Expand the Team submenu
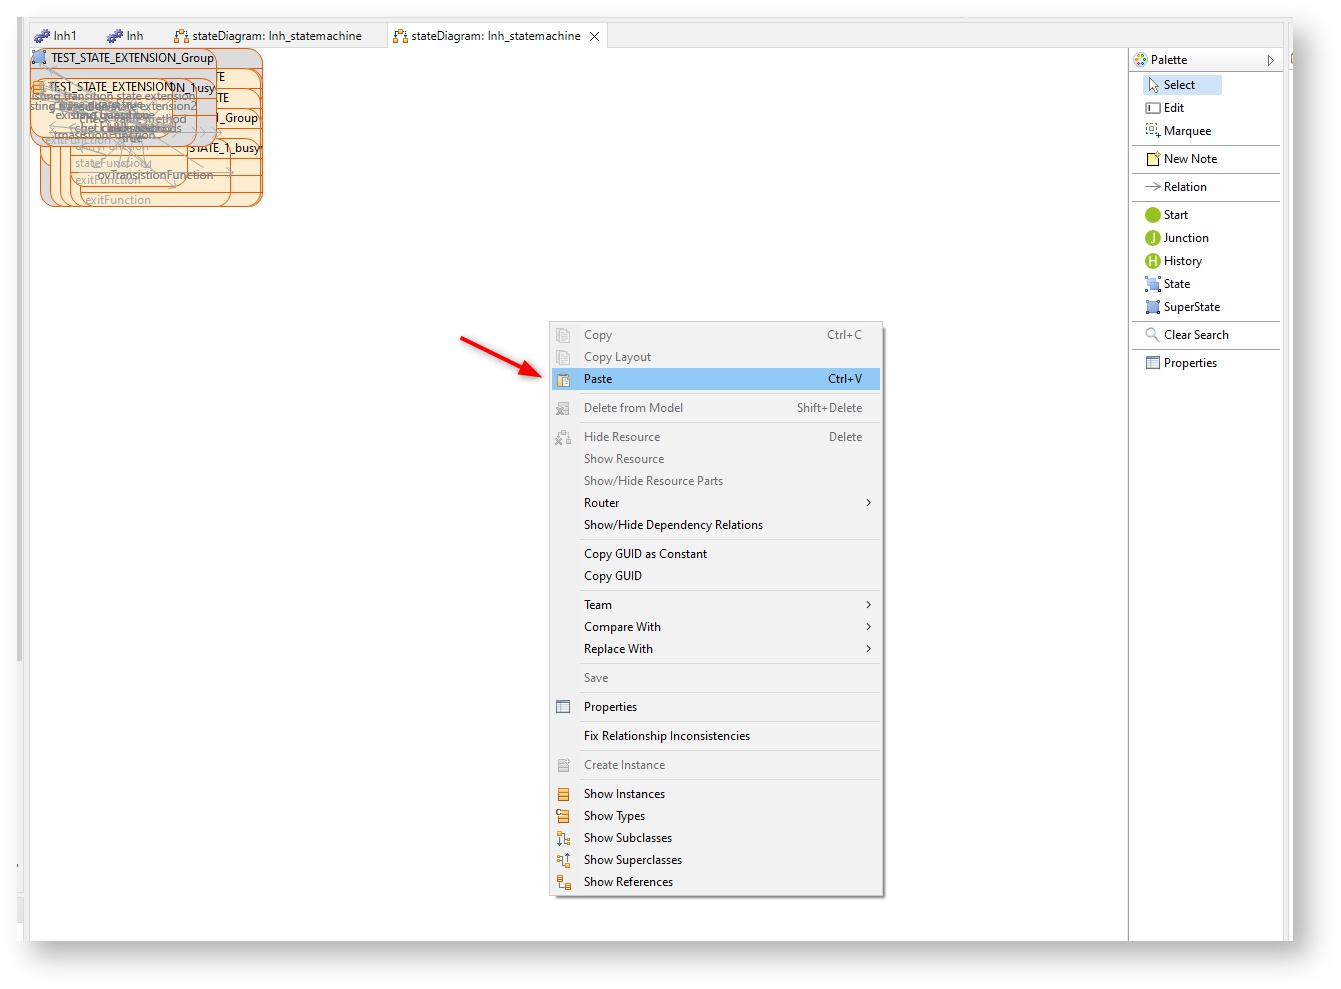This screenshot has height=989, width=1341. click(x=868, y=605)
